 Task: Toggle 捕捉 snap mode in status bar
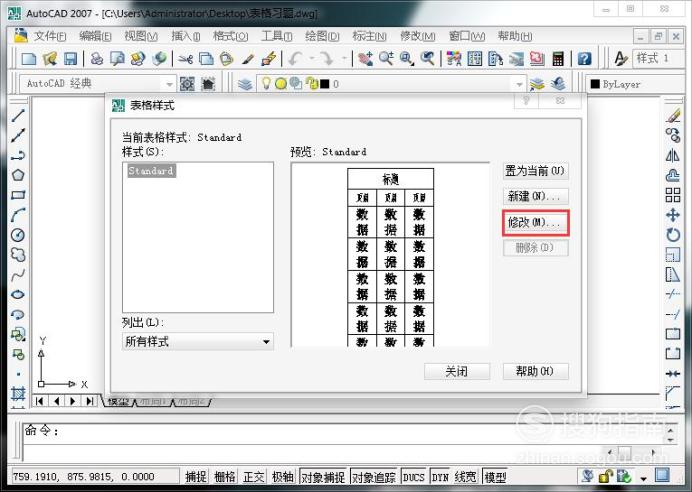click(196, 477)
